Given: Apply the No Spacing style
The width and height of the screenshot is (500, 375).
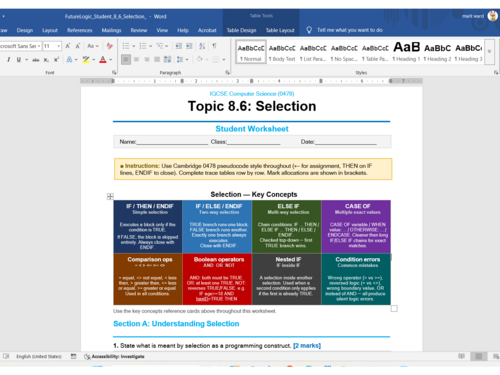Looking at the screenshot, I should [344, 52].
